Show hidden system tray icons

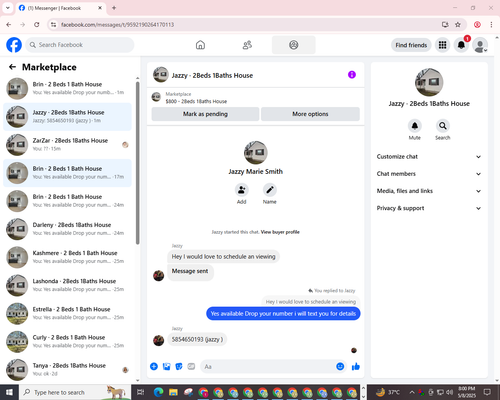[x=412, y=392]
